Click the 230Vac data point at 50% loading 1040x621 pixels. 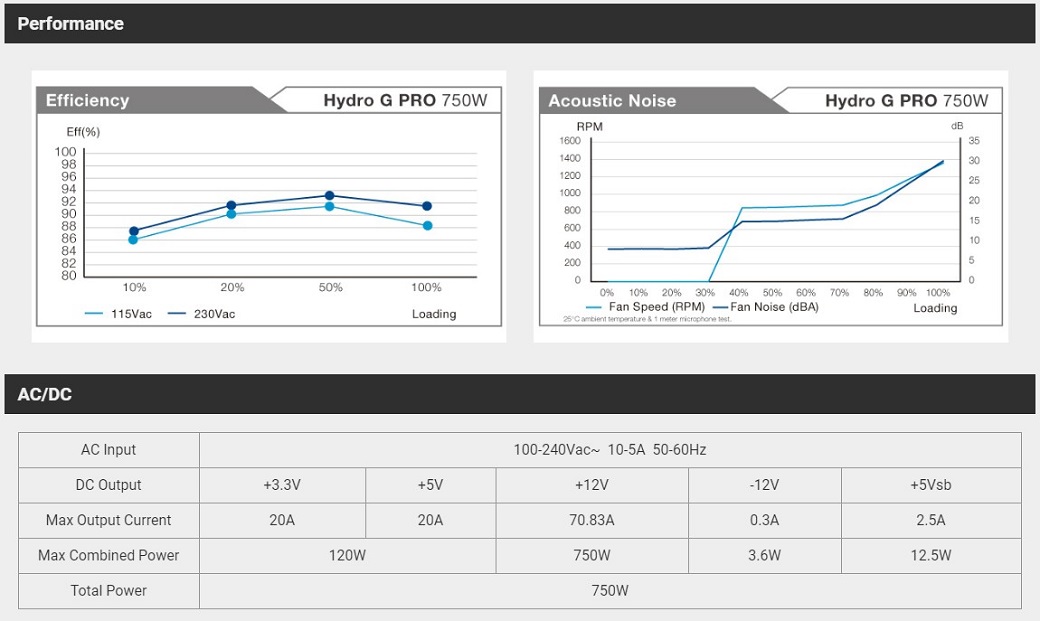point(330,196)
